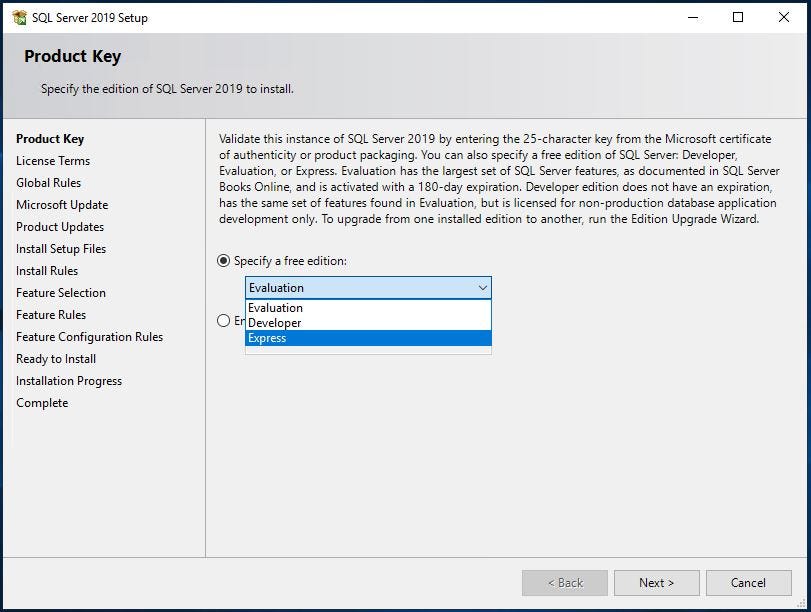This screenshot has width=811, height=612.
Task: Select the Product Key step in sidebar
Action: point(50,139)
